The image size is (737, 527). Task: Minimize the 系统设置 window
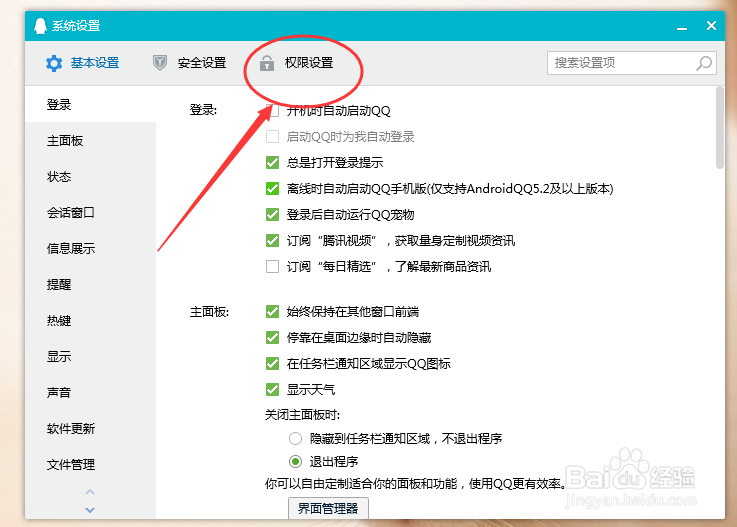(682, 27)
